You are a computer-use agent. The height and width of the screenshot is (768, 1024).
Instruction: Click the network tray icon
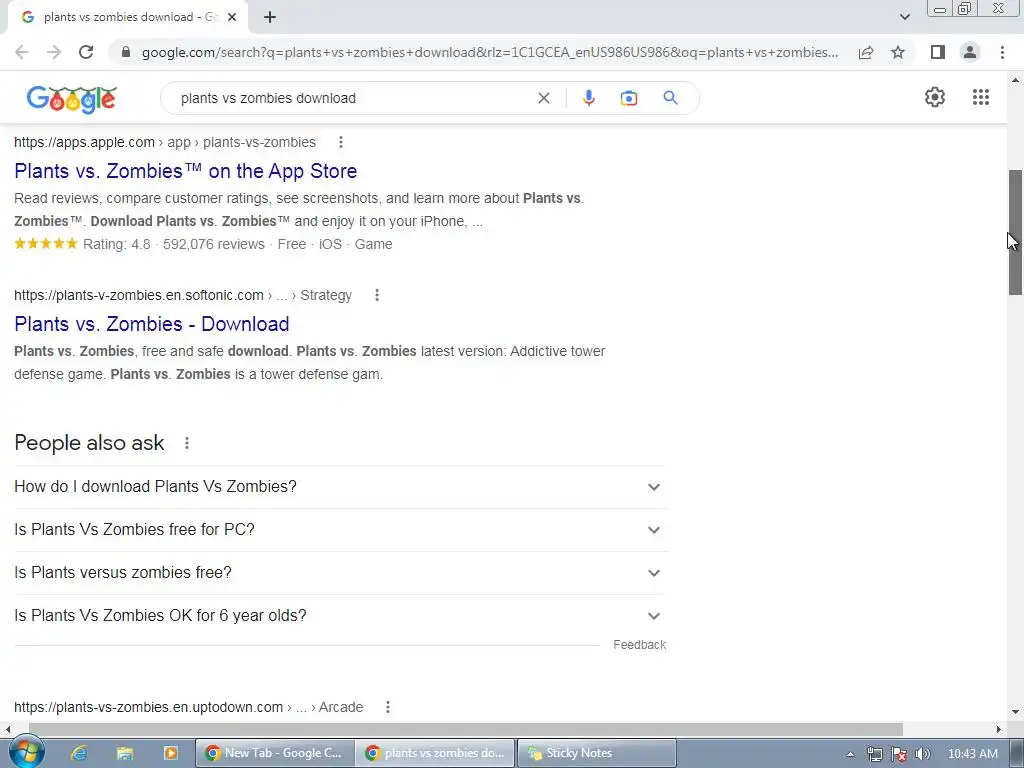874,754
